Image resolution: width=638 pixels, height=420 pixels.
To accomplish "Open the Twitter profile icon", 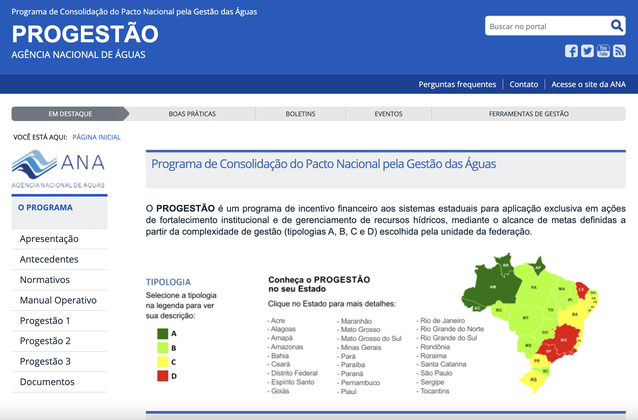I will [587, 51].
